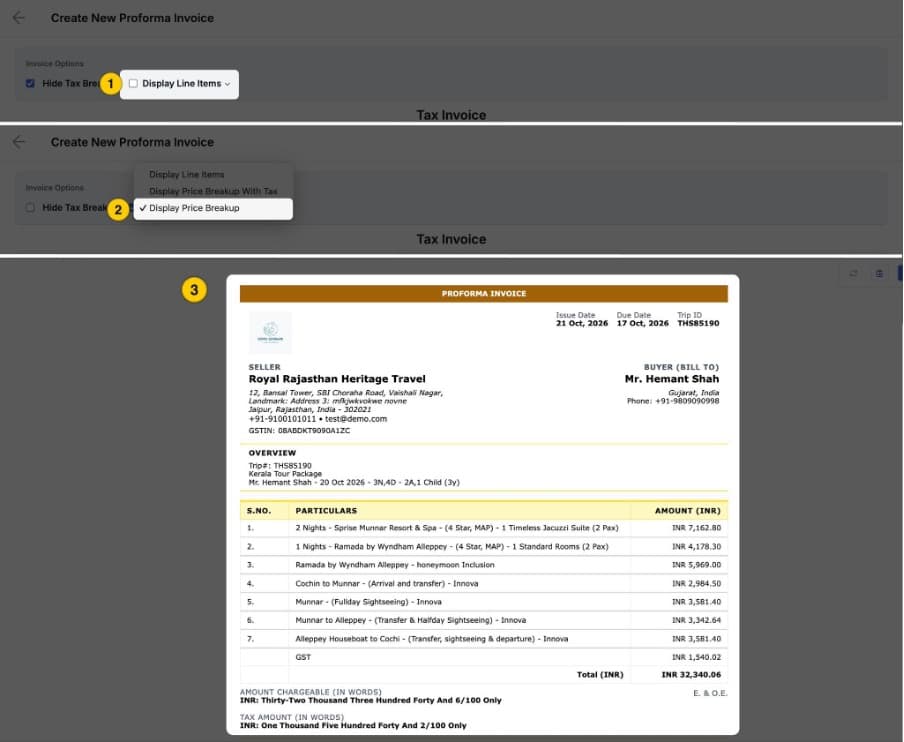Choose Display Line Items in the open menu

[x=186, y=174]
